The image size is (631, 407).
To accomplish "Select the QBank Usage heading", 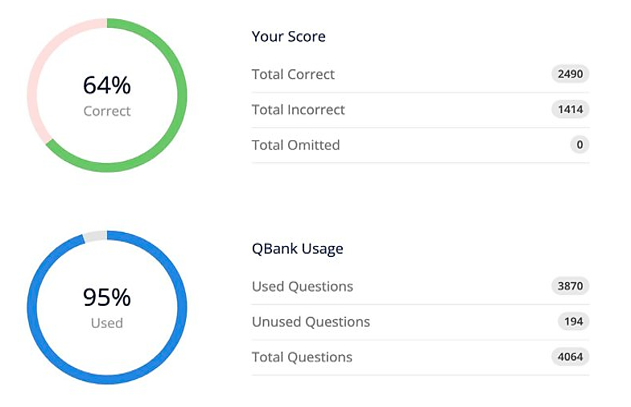I will pyautogui.click(x=297, y=249).
